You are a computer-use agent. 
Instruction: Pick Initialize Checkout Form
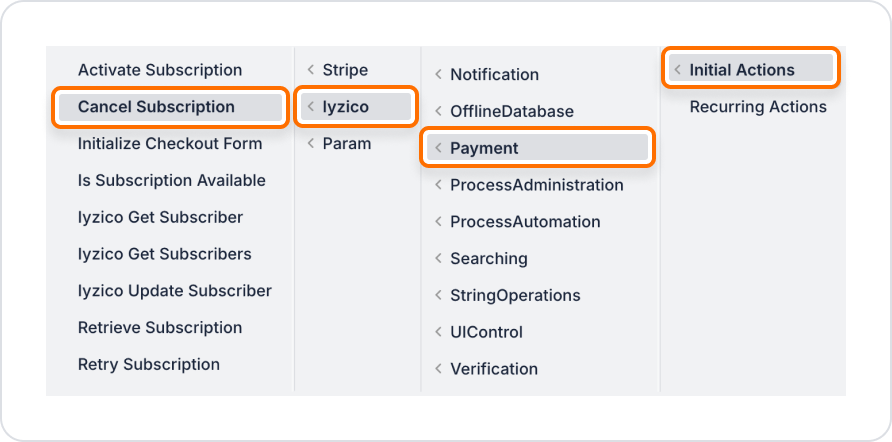pyautogui.click(x=171, y=143)
